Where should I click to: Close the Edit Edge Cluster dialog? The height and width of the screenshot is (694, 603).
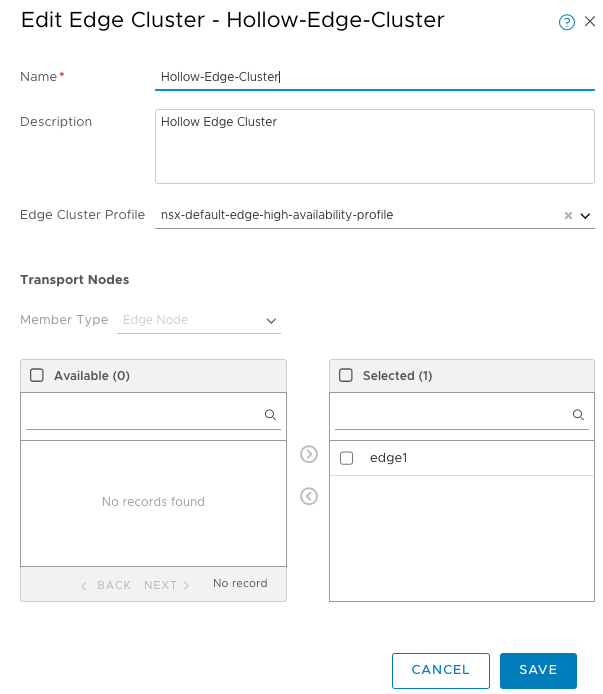[588, 22]
